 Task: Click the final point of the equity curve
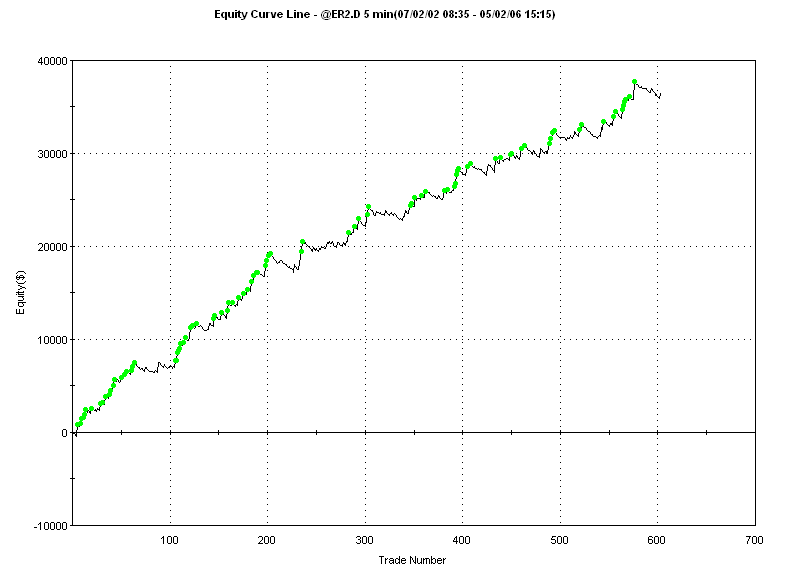click(660, 94)
